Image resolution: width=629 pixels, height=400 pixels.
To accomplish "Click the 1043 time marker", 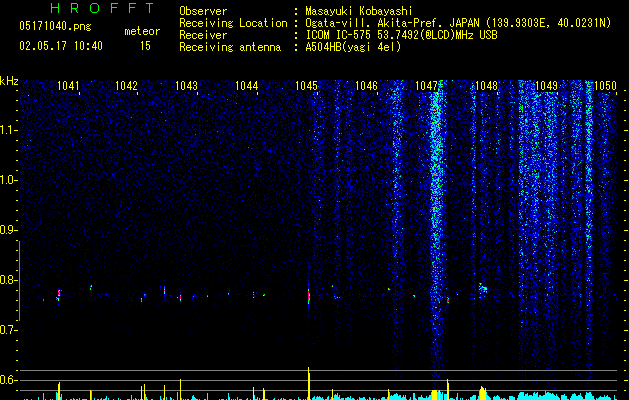I will pos(187,86).
